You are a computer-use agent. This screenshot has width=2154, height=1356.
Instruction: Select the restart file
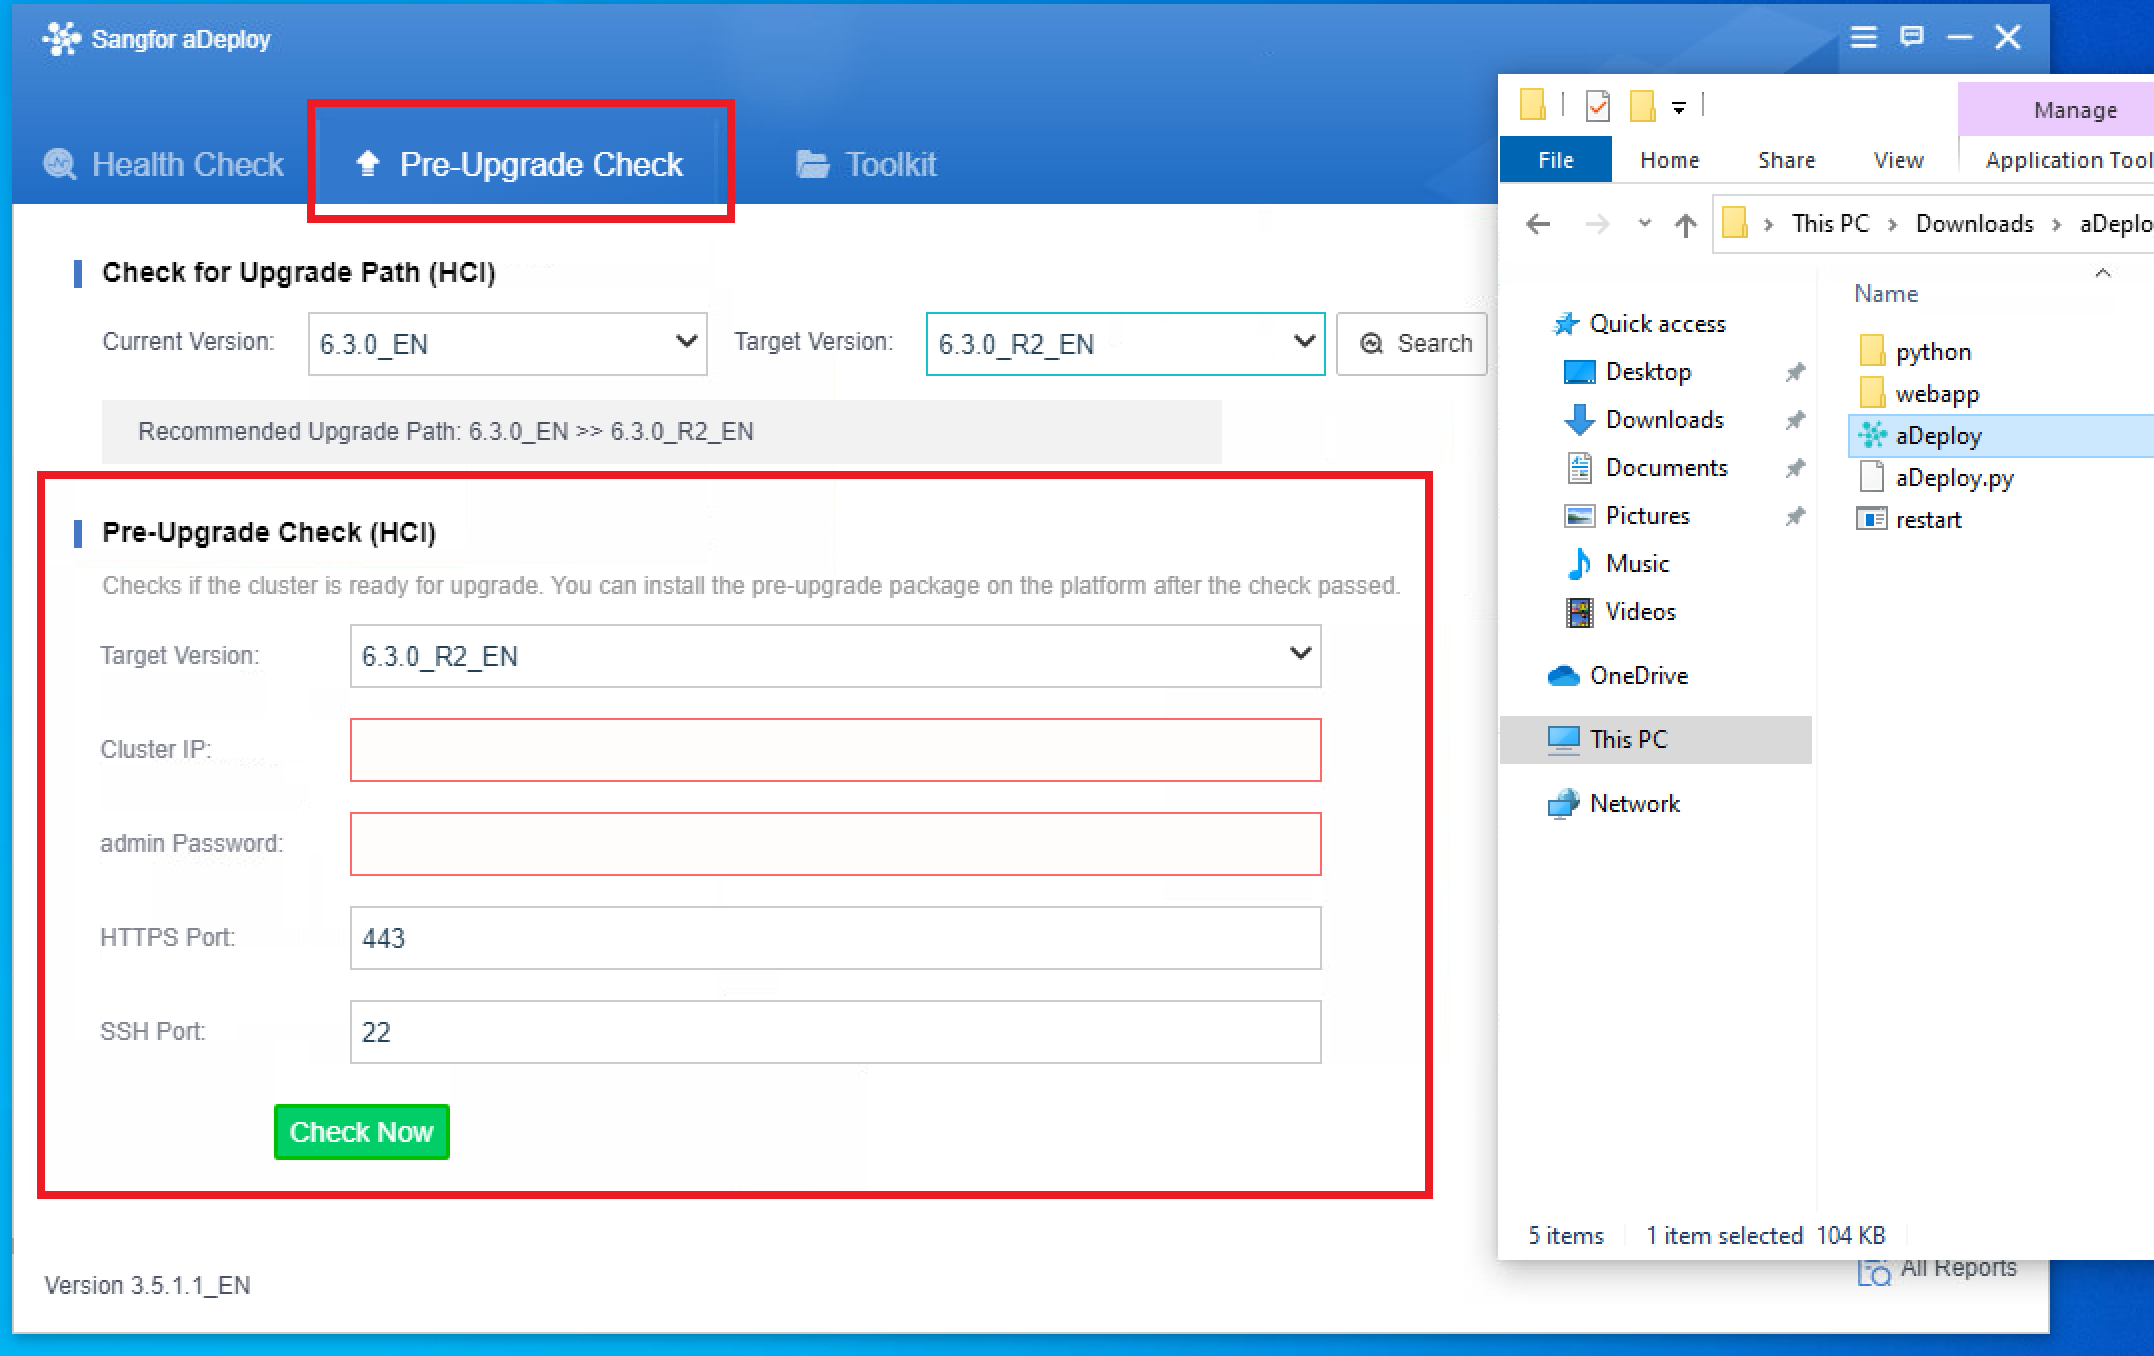(1927, 520)
